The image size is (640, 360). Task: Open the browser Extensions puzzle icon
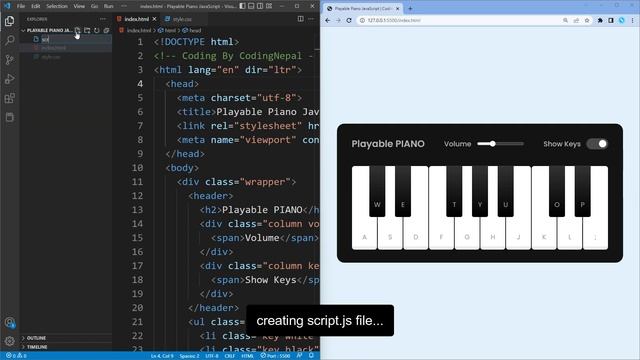[600, 20]
